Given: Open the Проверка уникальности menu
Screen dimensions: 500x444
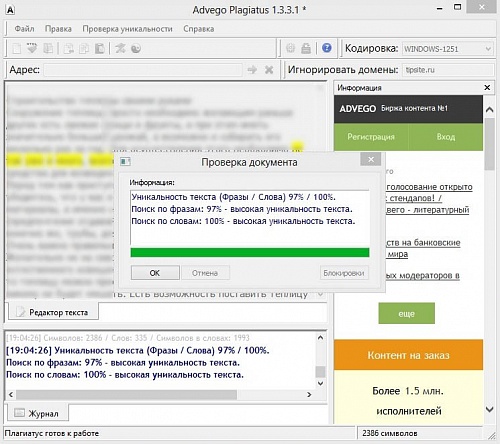Looking at the screenshot, I should click(127, 29).
